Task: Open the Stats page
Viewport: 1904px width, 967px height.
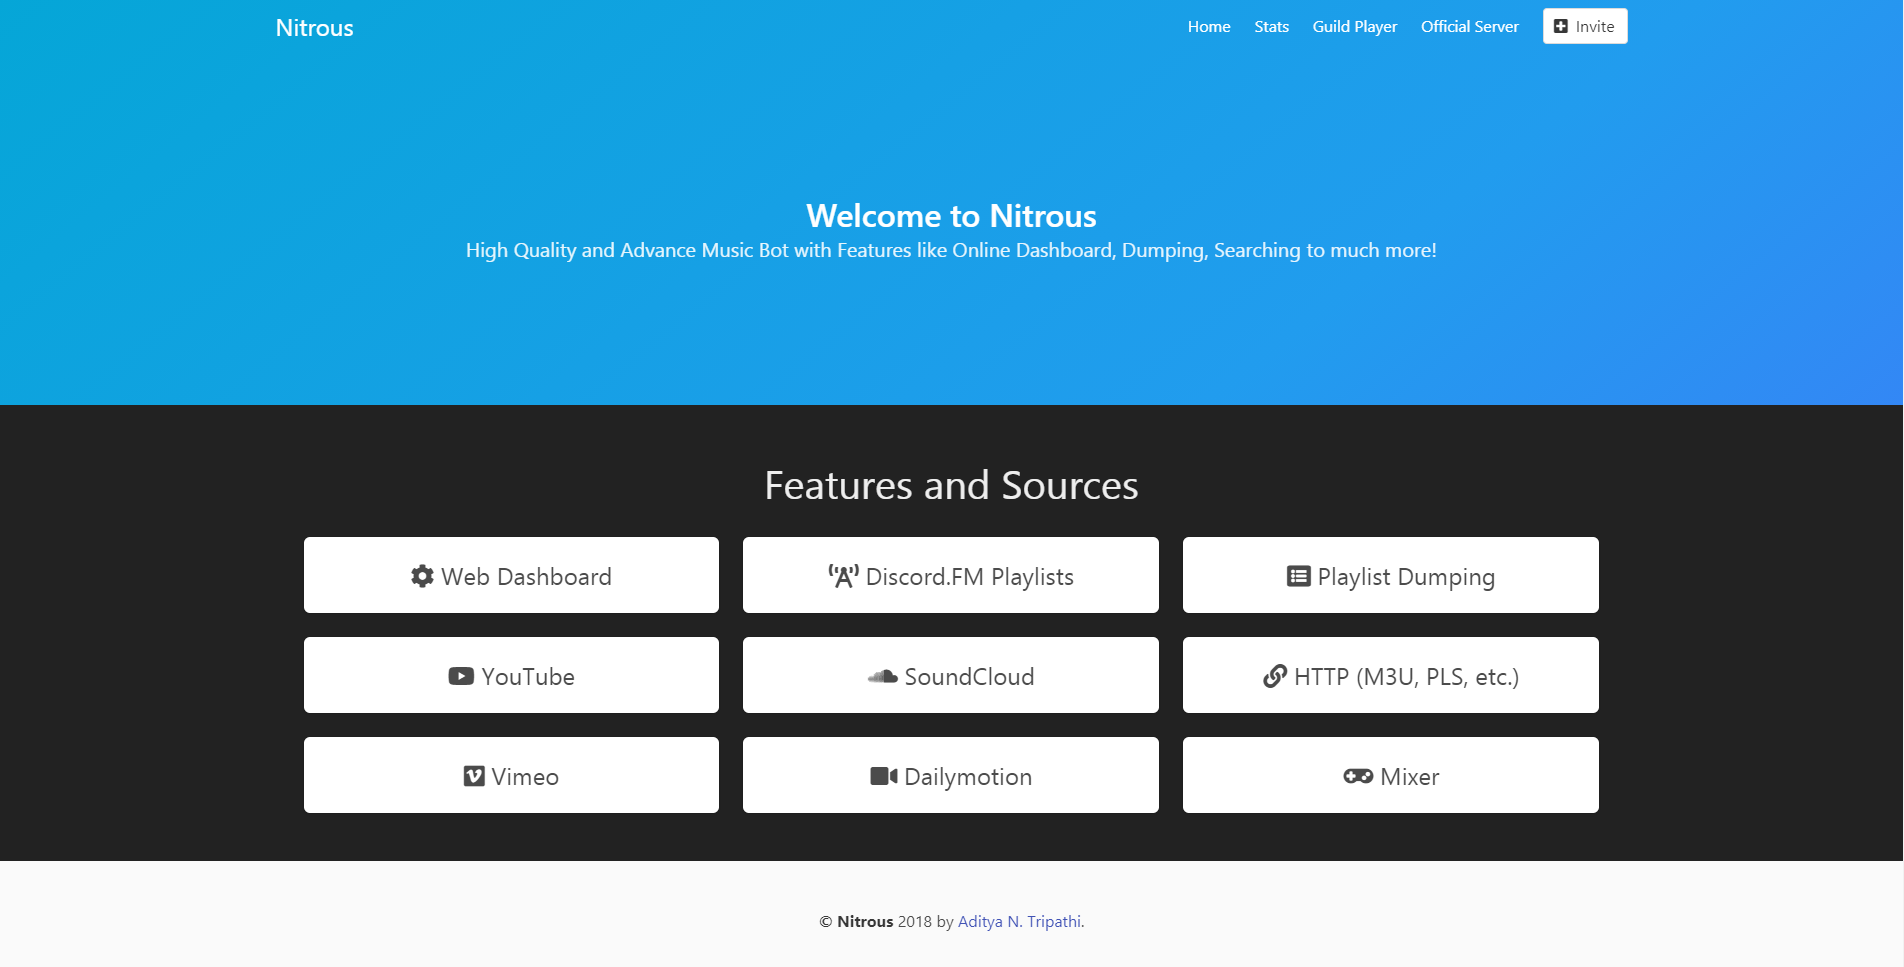Action: click(1272, 27)
